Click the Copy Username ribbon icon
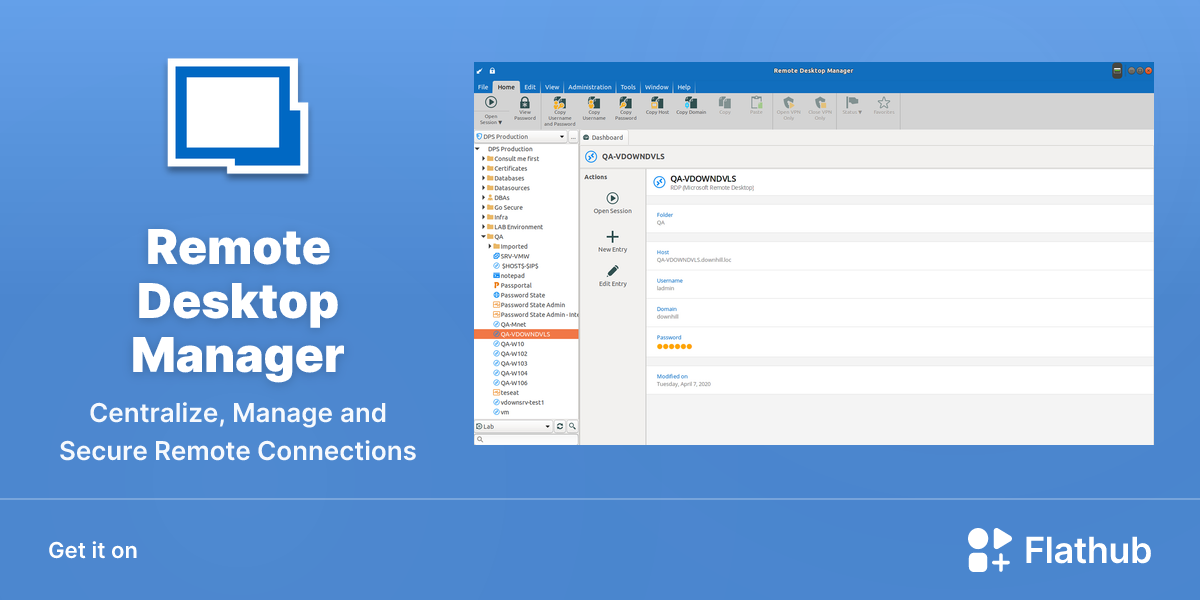This screenshot has height=600, width=1200. pos(594,102)
